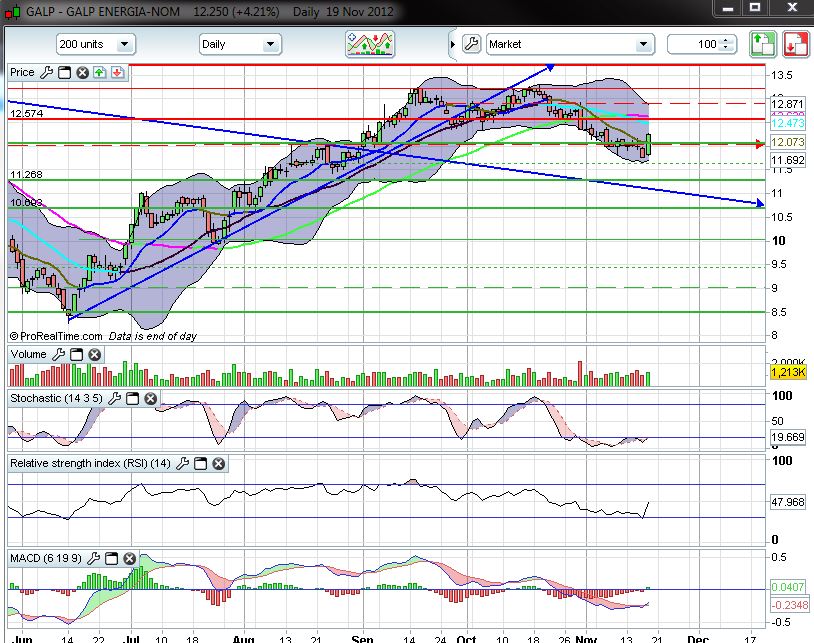Increase order quantity with up stepper
The height and width of the screenshot is (643, 814).
728,40
